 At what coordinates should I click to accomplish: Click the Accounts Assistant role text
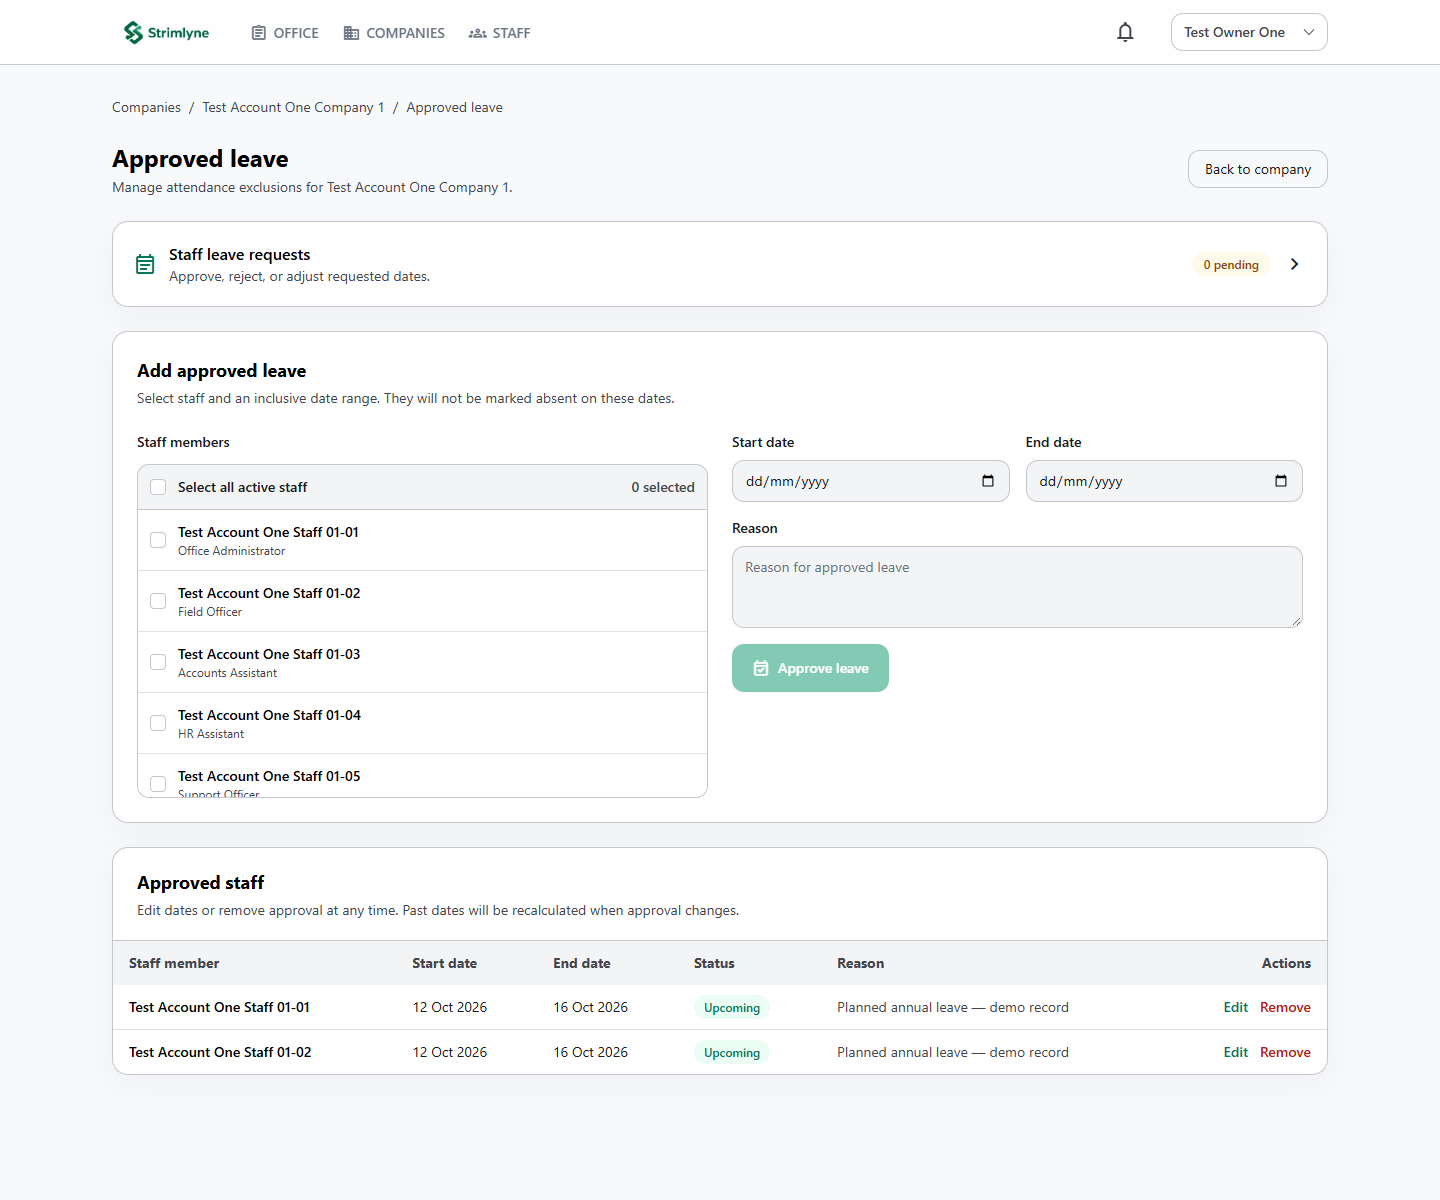pos(227,673)
